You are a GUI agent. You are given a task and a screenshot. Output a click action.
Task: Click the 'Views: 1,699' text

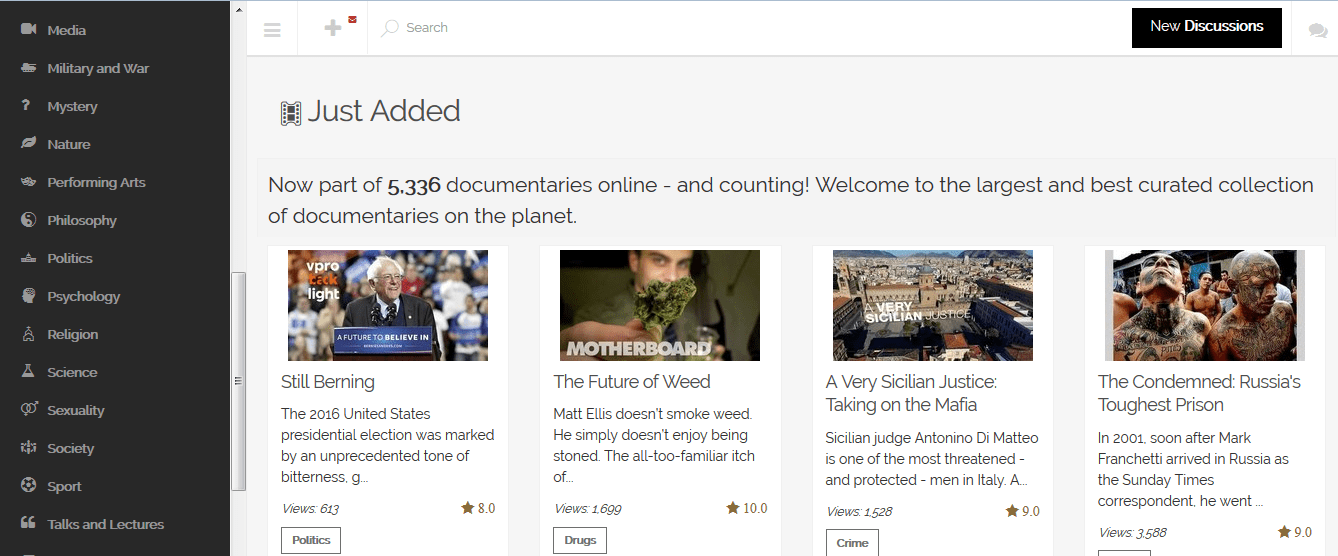click(588, 509)
